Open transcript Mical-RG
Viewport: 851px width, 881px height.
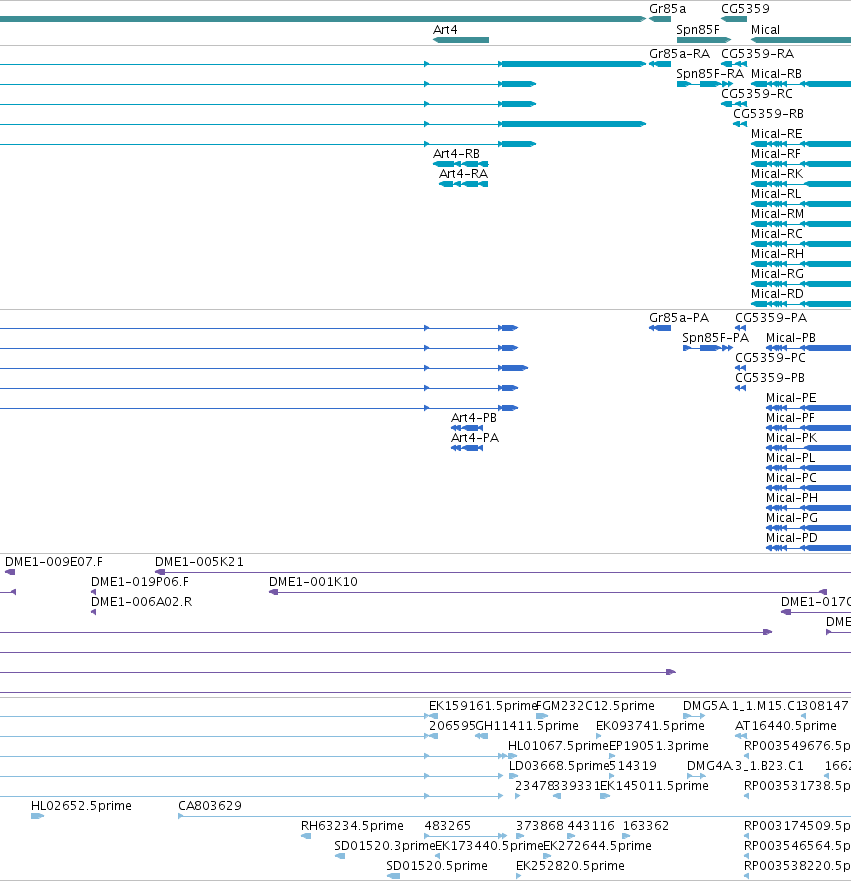point(801,284)
